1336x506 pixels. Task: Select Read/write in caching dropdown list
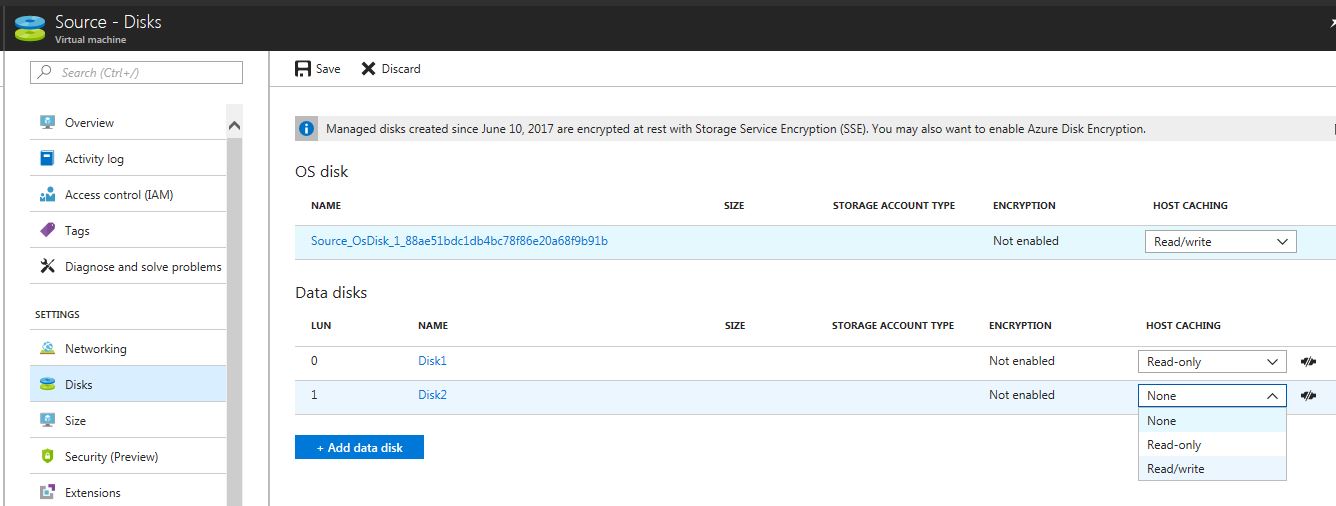(1212, 469)
